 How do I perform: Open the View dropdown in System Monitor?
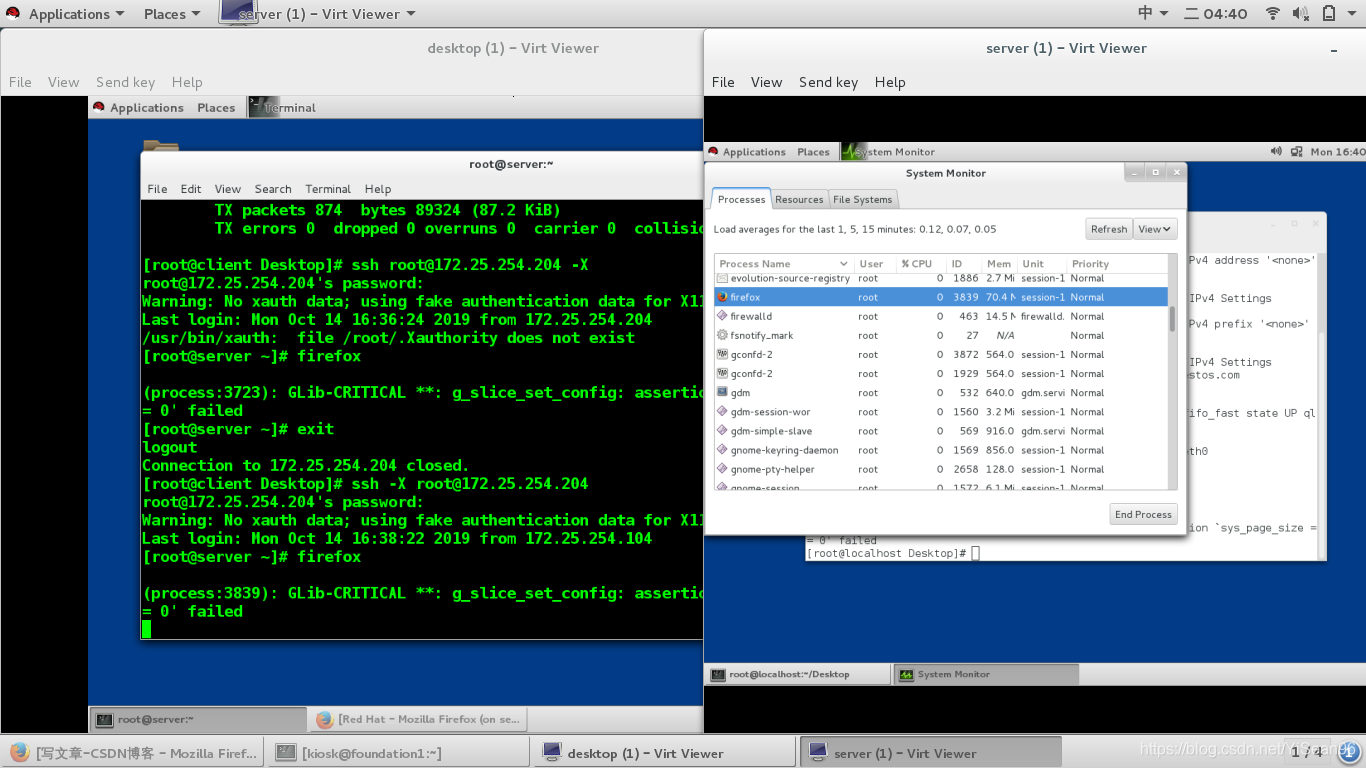pyautogui.click(x=1155, y=229)
